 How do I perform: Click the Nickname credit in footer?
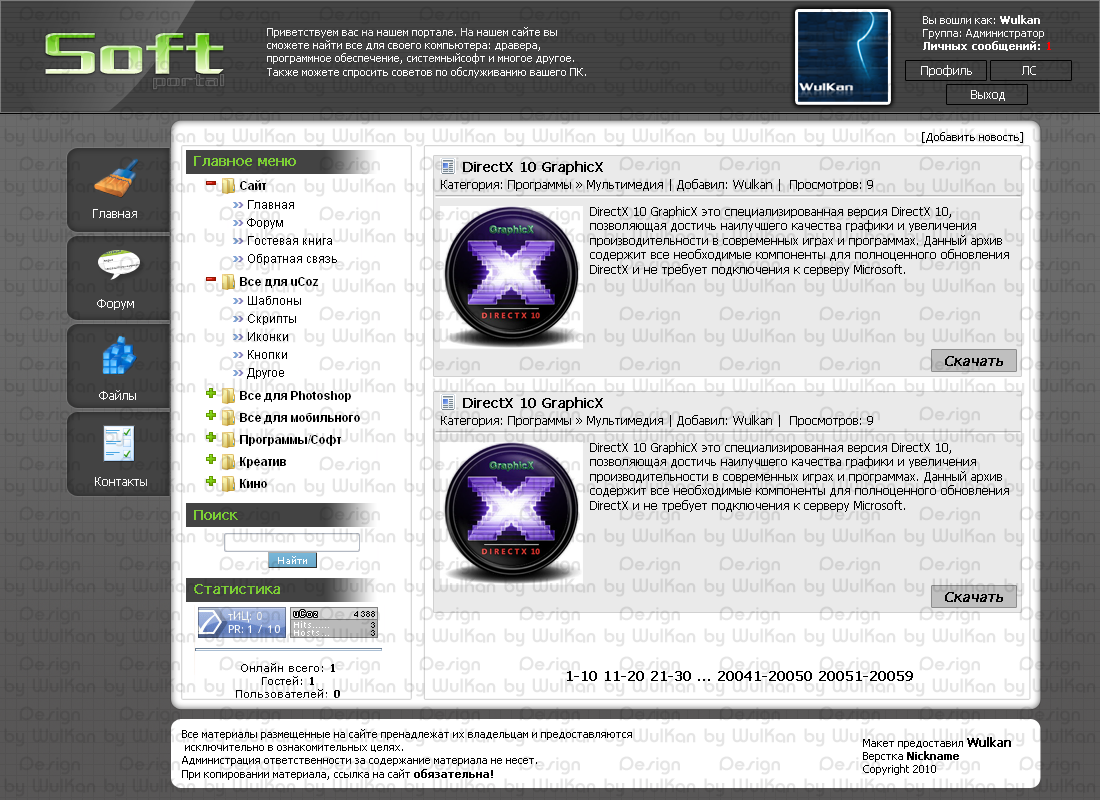click(932, 756)
